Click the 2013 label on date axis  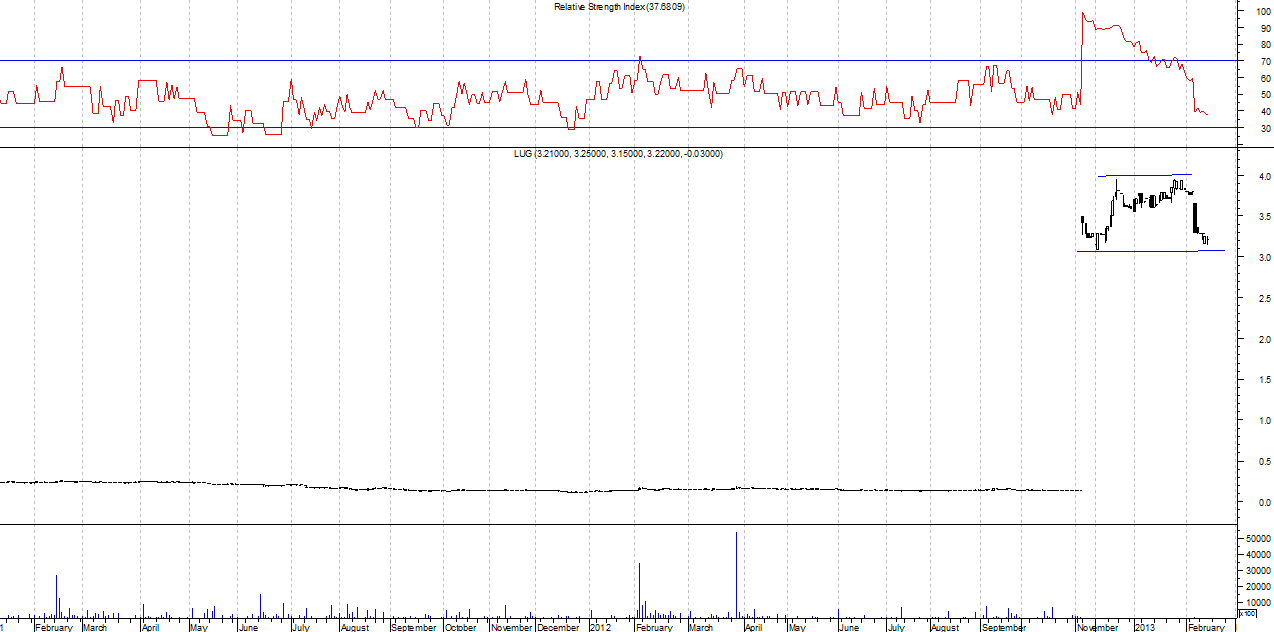[x=1146, y=627]
